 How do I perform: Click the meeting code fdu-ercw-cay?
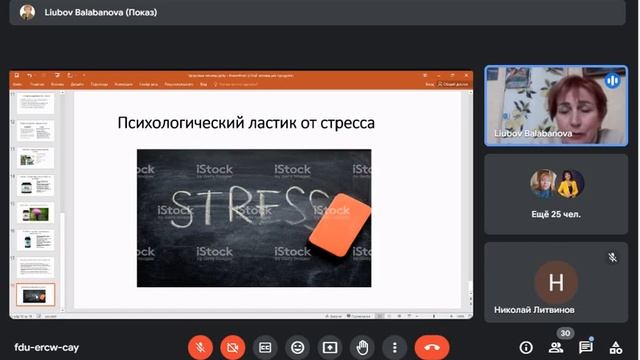pos(47,347)
